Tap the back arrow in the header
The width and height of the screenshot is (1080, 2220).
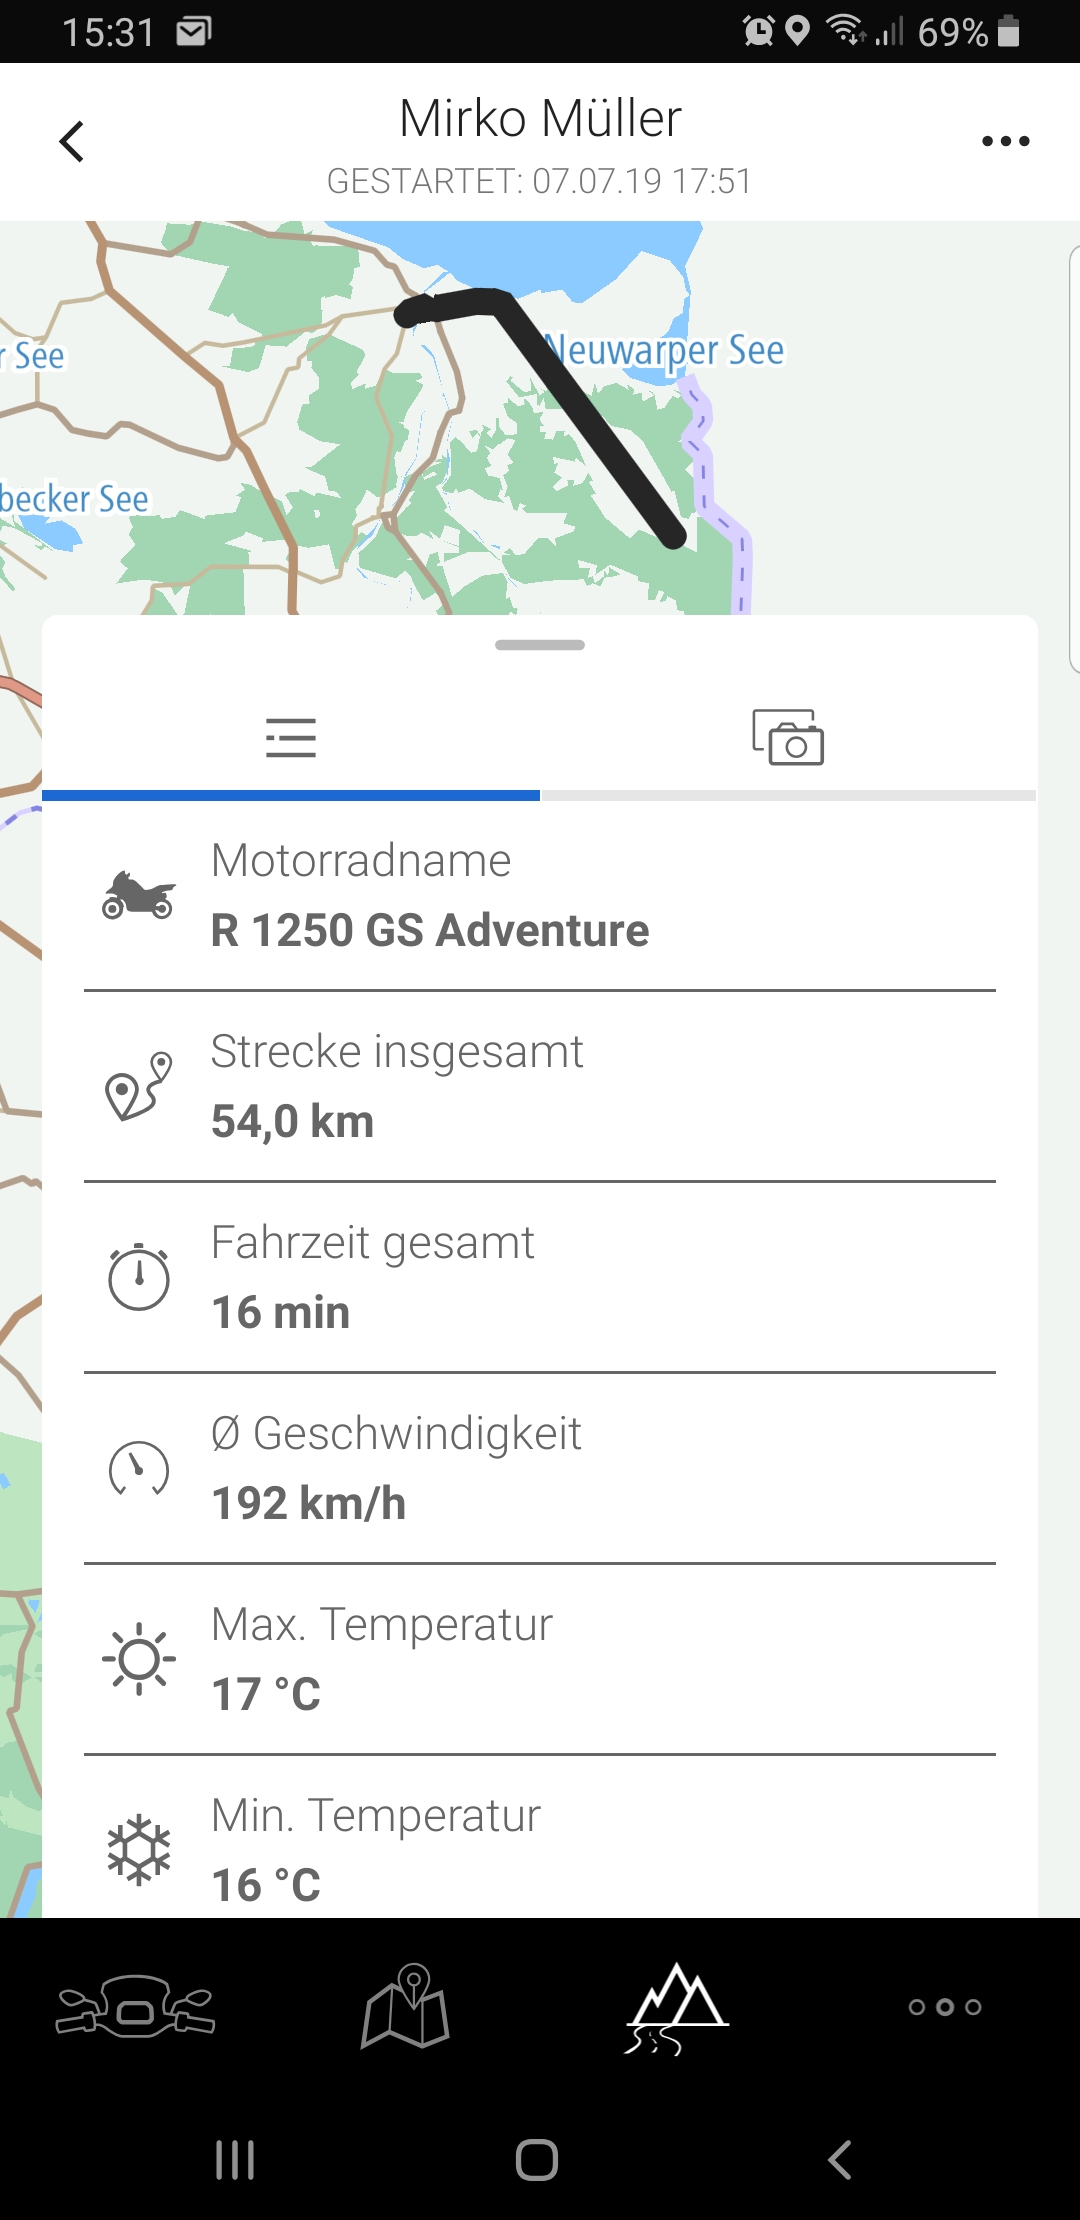72,141
